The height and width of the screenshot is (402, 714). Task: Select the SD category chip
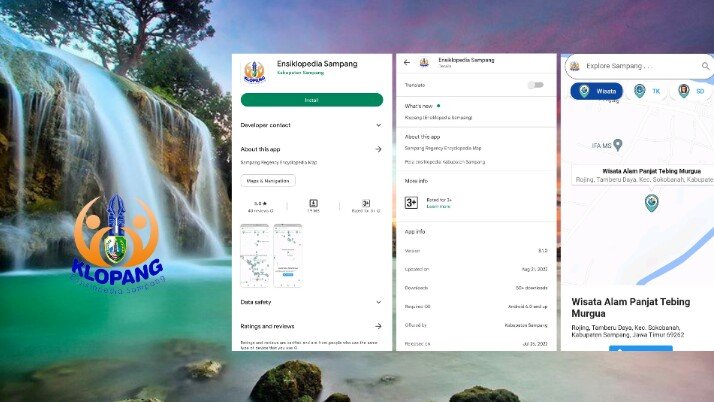(x=691, y=91)
